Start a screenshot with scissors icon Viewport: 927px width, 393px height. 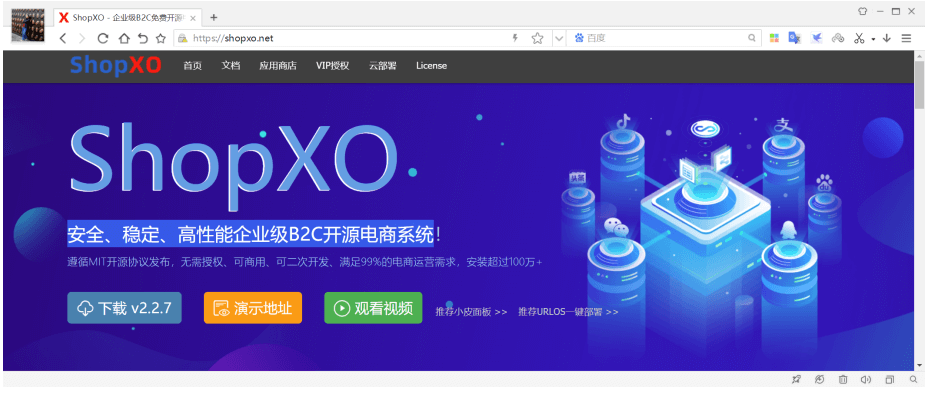[859, 38]
